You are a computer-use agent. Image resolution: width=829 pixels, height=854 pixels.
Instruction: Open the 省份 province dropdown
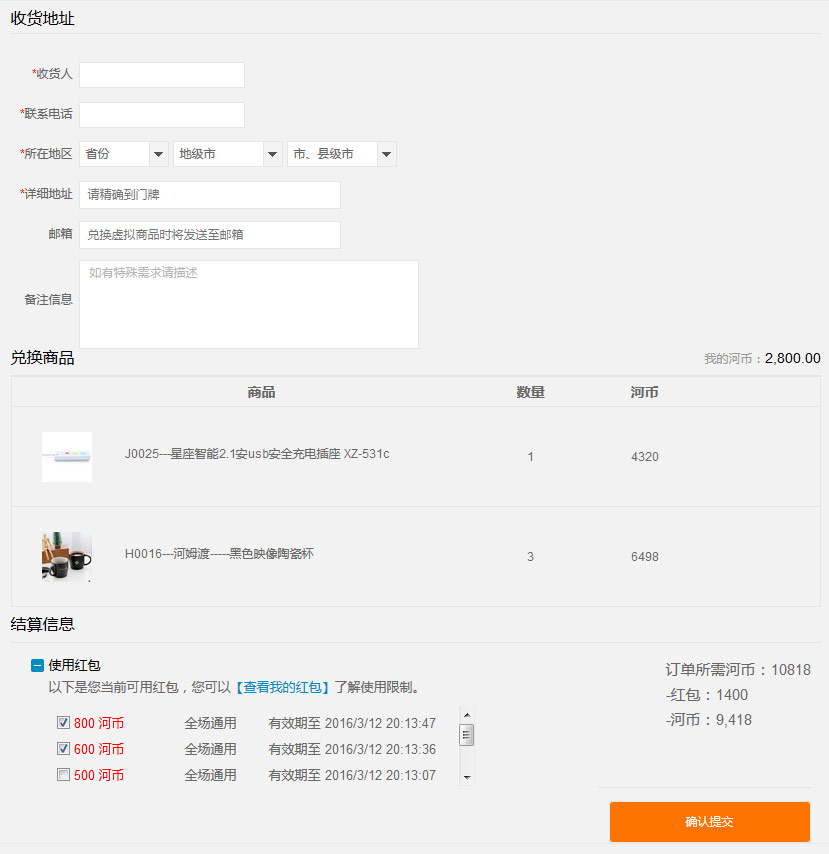click(124, 154)
